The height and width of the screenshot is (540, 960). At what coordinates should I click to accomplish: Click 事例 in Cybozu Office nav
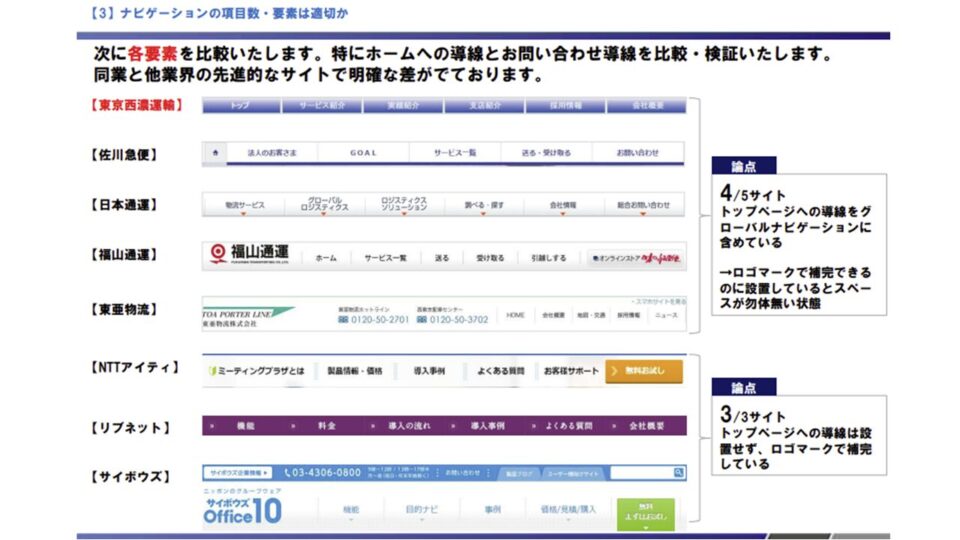[x=492, y=509]
